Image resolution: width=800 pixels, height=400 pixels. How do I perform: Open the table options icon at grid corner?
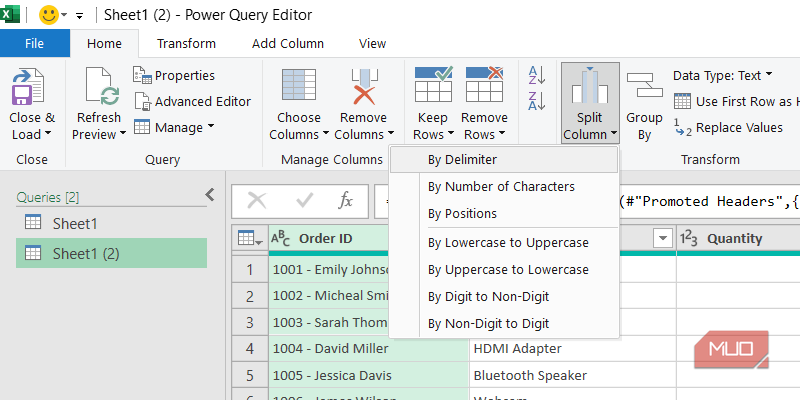249,238
